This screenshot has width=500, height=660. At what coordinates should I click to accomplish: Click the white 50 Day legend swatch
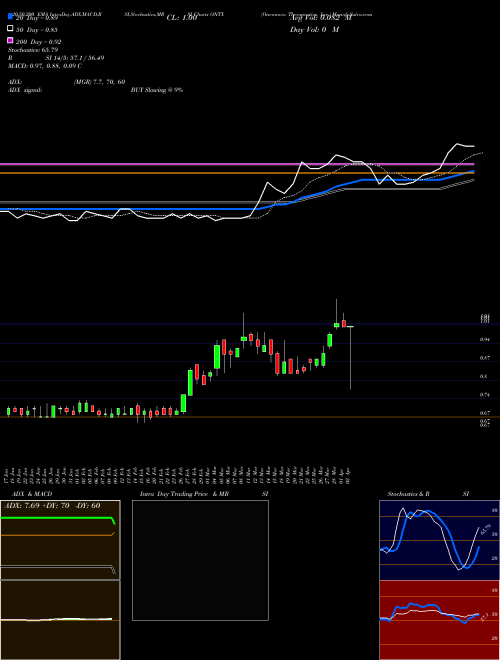click(11, 29)
